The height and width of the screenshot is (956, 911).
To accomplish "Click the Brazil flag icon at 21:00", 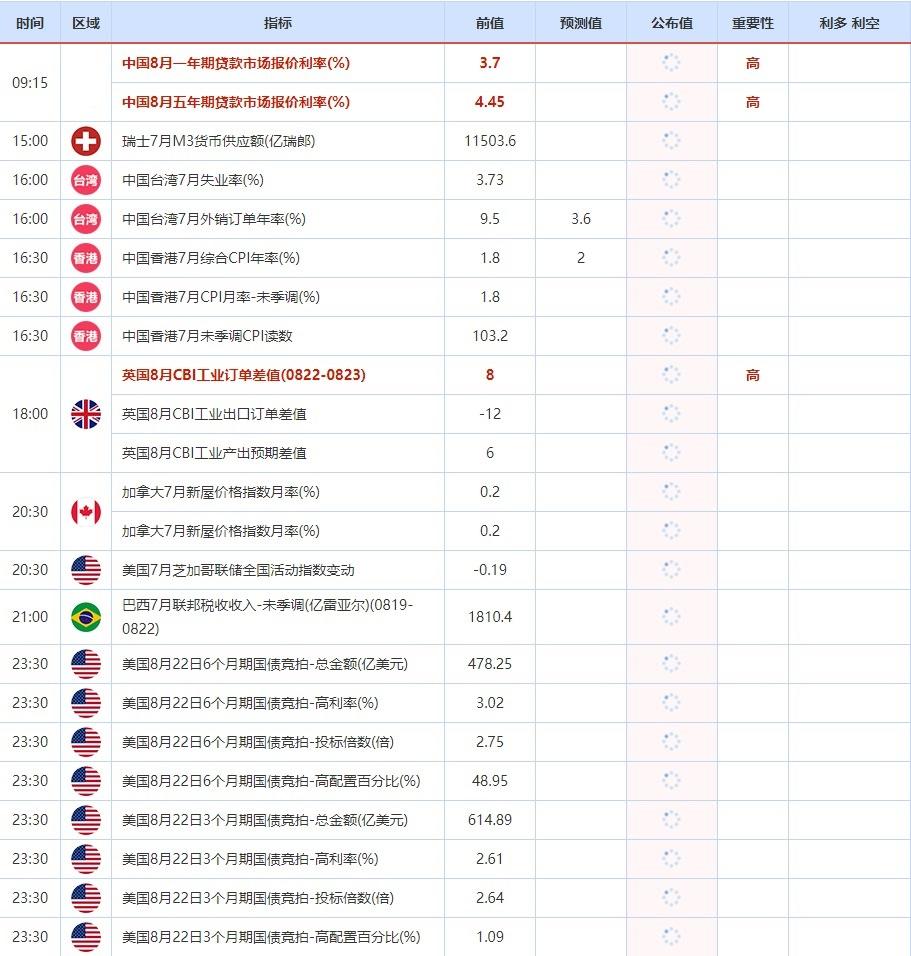I will click(86, 617).
